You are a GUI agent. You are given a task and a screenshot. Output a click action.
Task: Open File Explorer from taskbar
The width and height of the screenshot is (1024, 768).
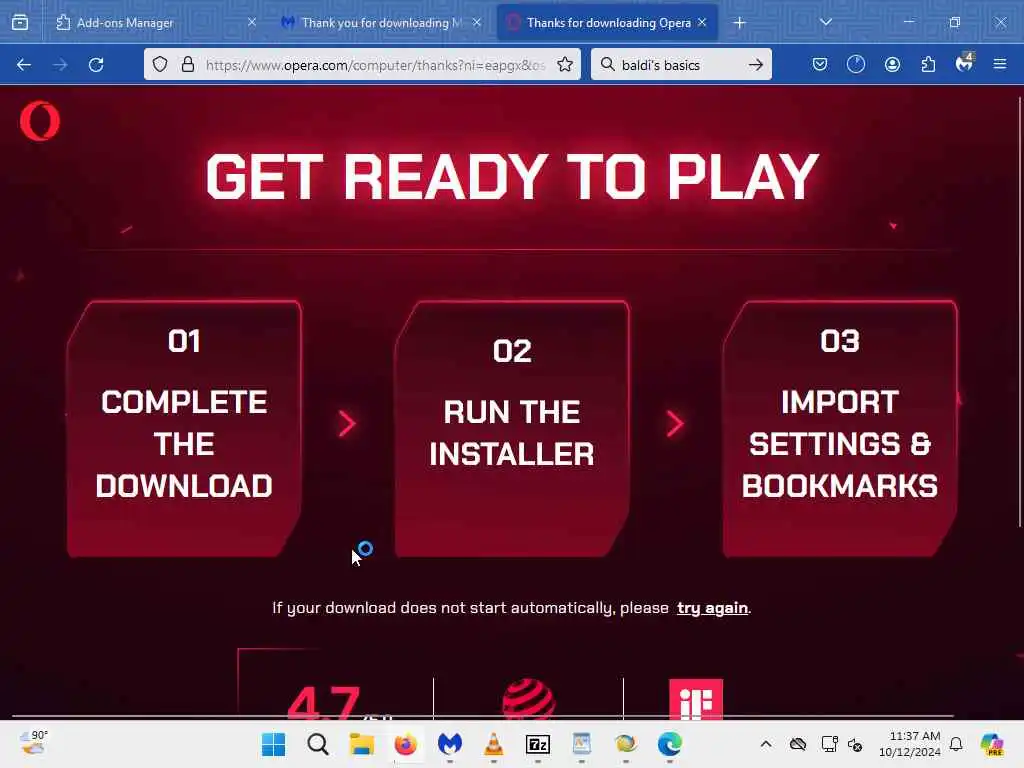tap(361, 744)
